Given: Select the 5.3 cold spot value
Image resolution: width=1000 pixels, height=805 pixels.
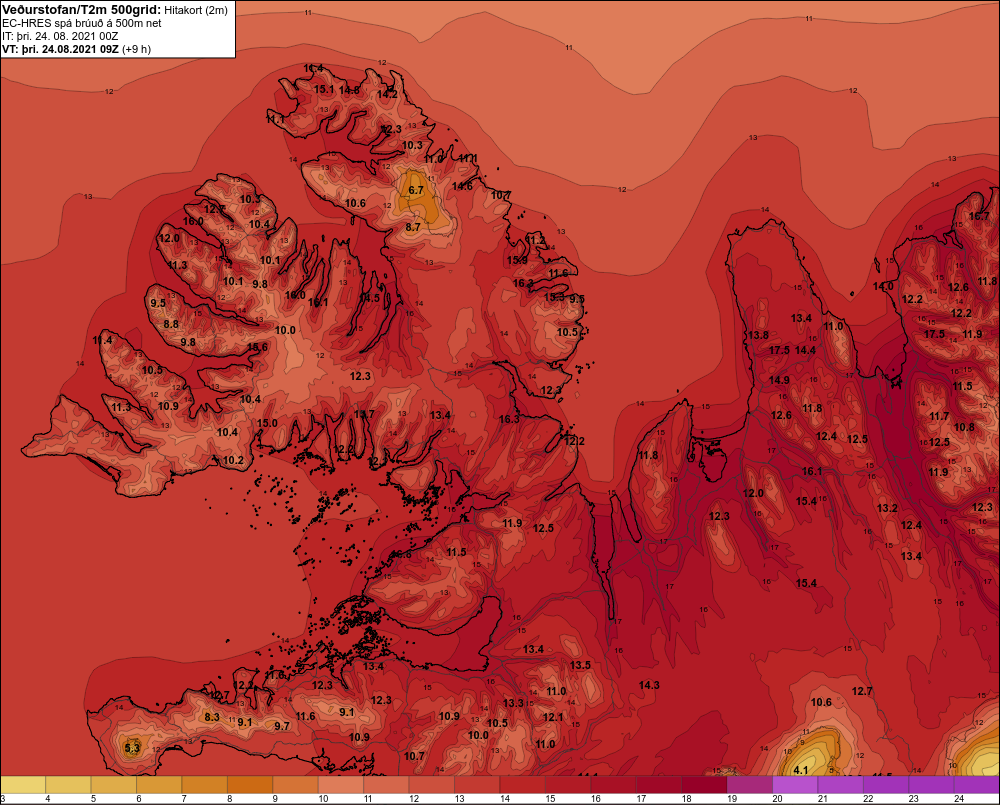Looking at the screenshot, I should point(131,748).
